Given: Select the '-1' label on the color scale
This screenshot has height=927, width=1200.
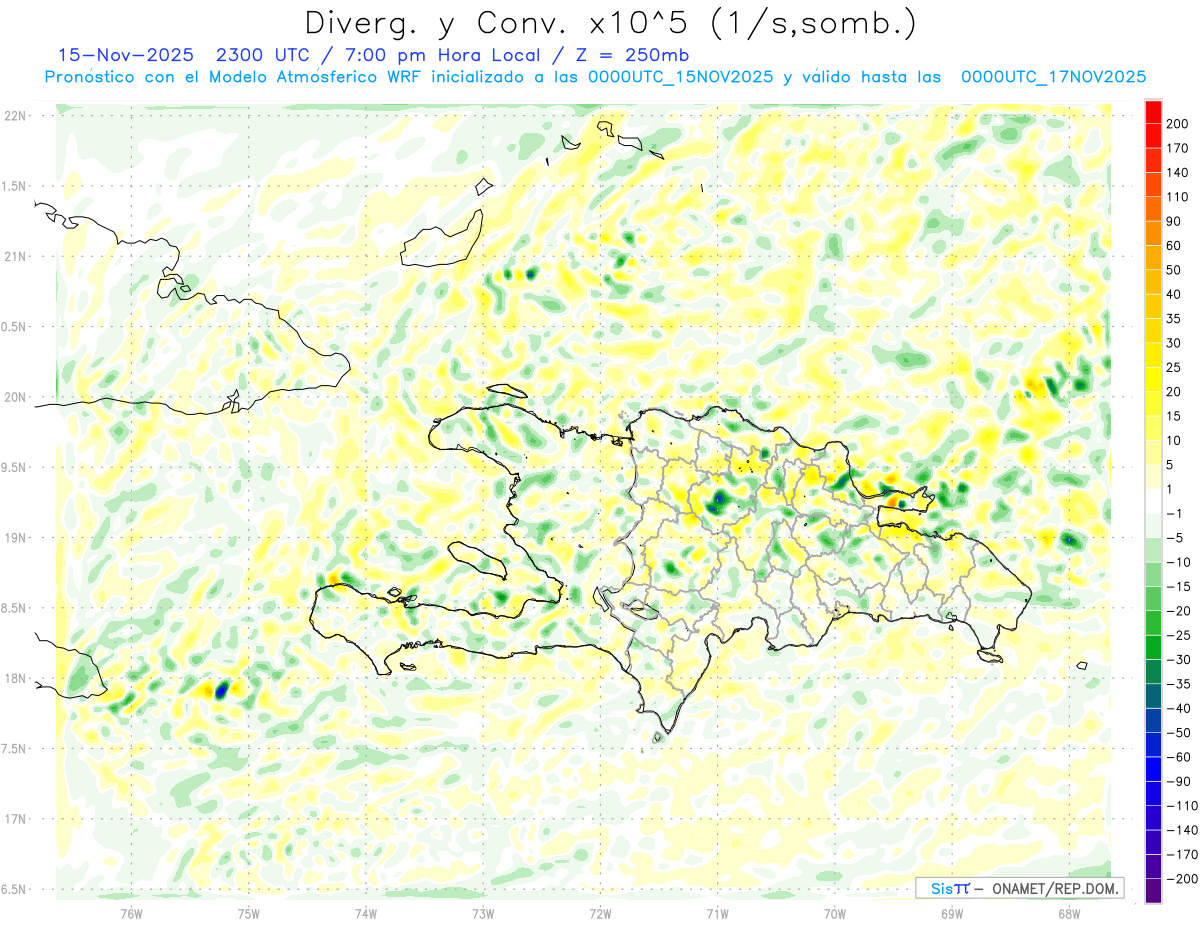Looking at the screenshot, I should tap(1175, 514).
